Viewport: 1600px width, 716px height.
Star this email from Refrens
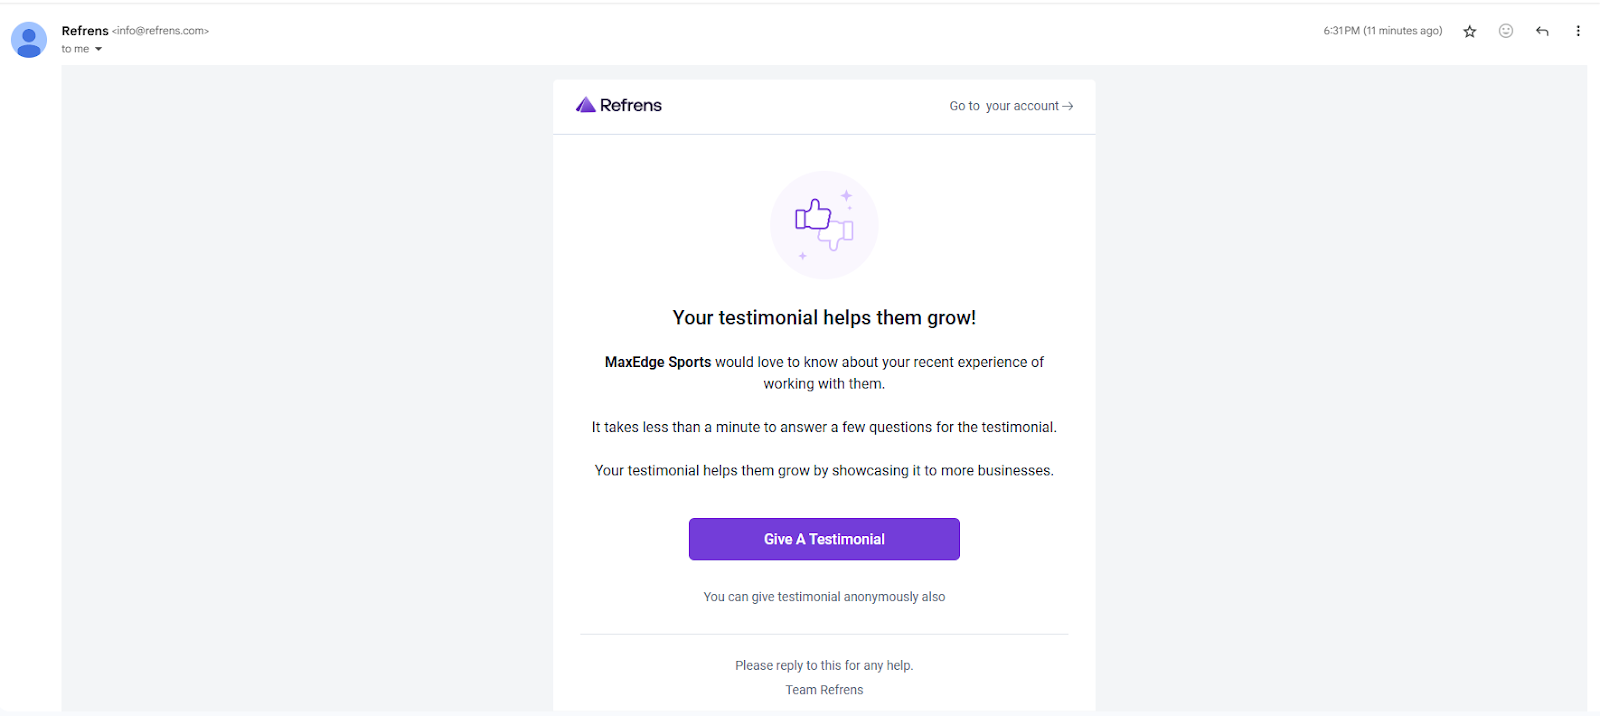pyautogui.click(x=1469, y=31)
